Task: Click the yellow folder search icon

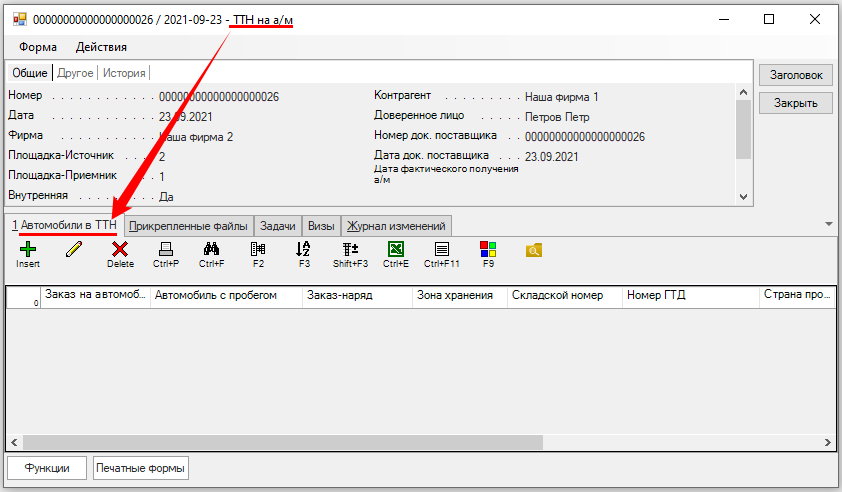Action: point(534,250)
